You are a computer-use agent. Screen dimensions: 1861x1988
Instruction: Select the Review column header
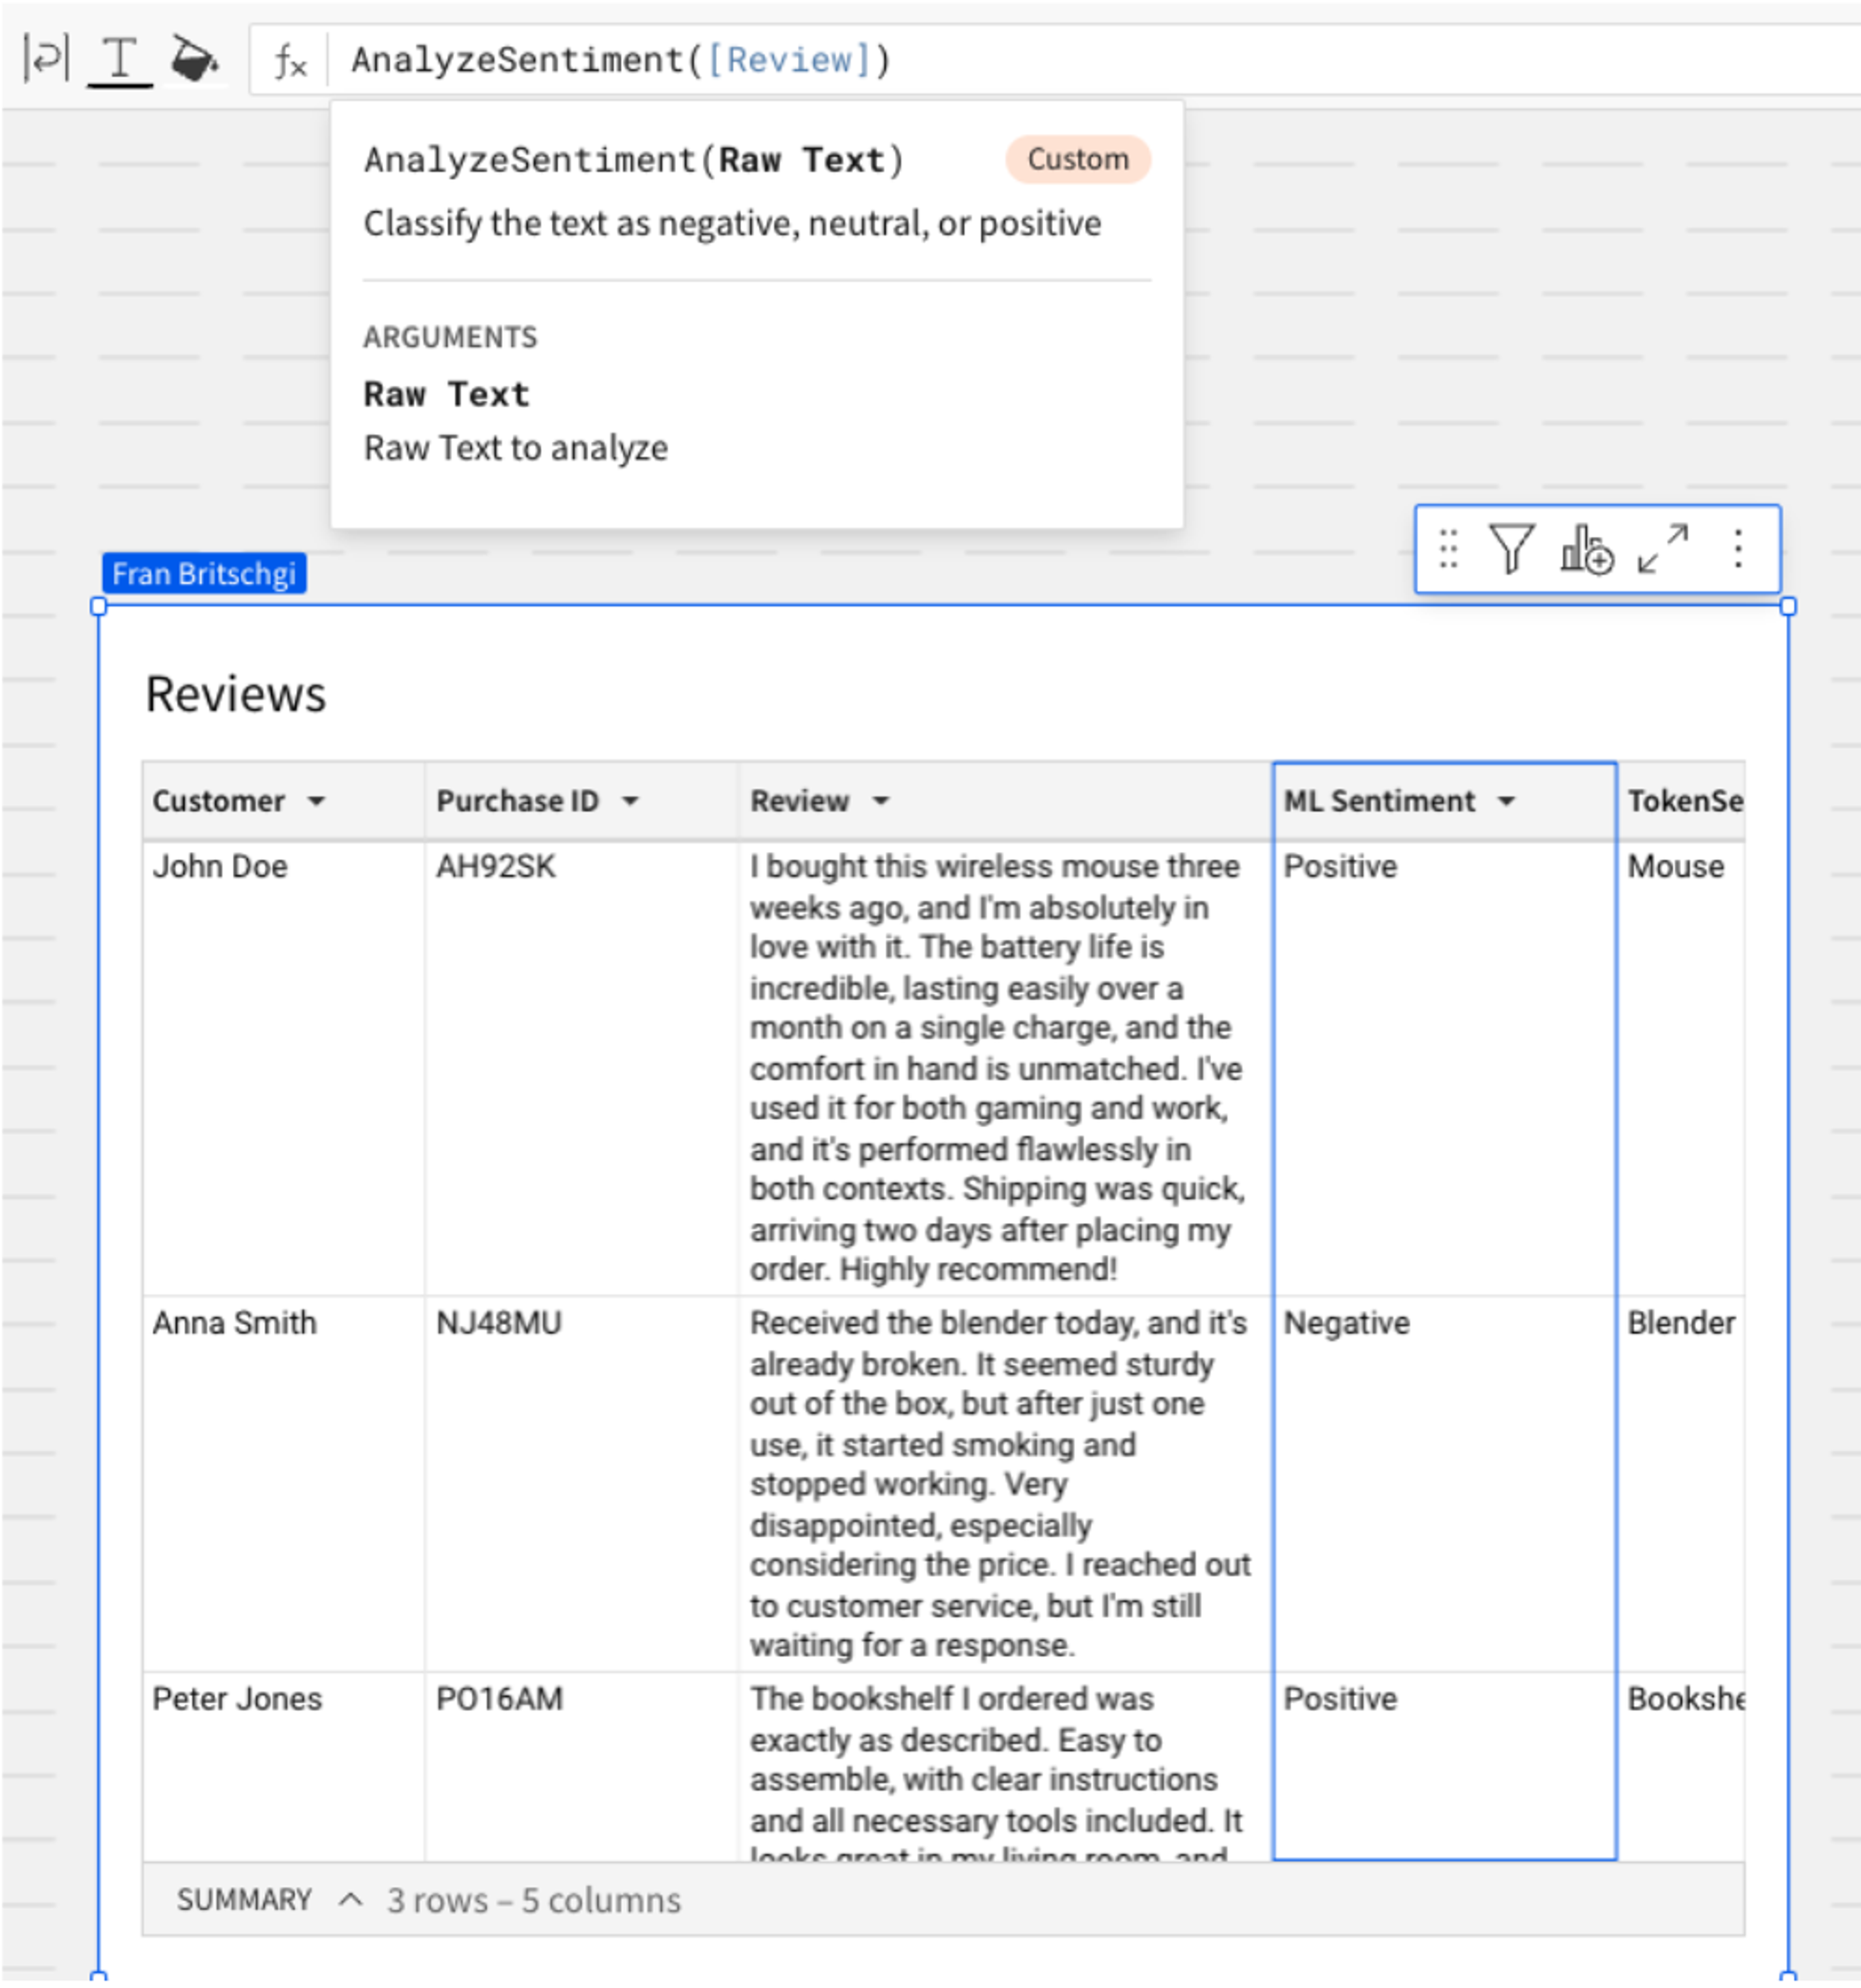click(1005, 801)
